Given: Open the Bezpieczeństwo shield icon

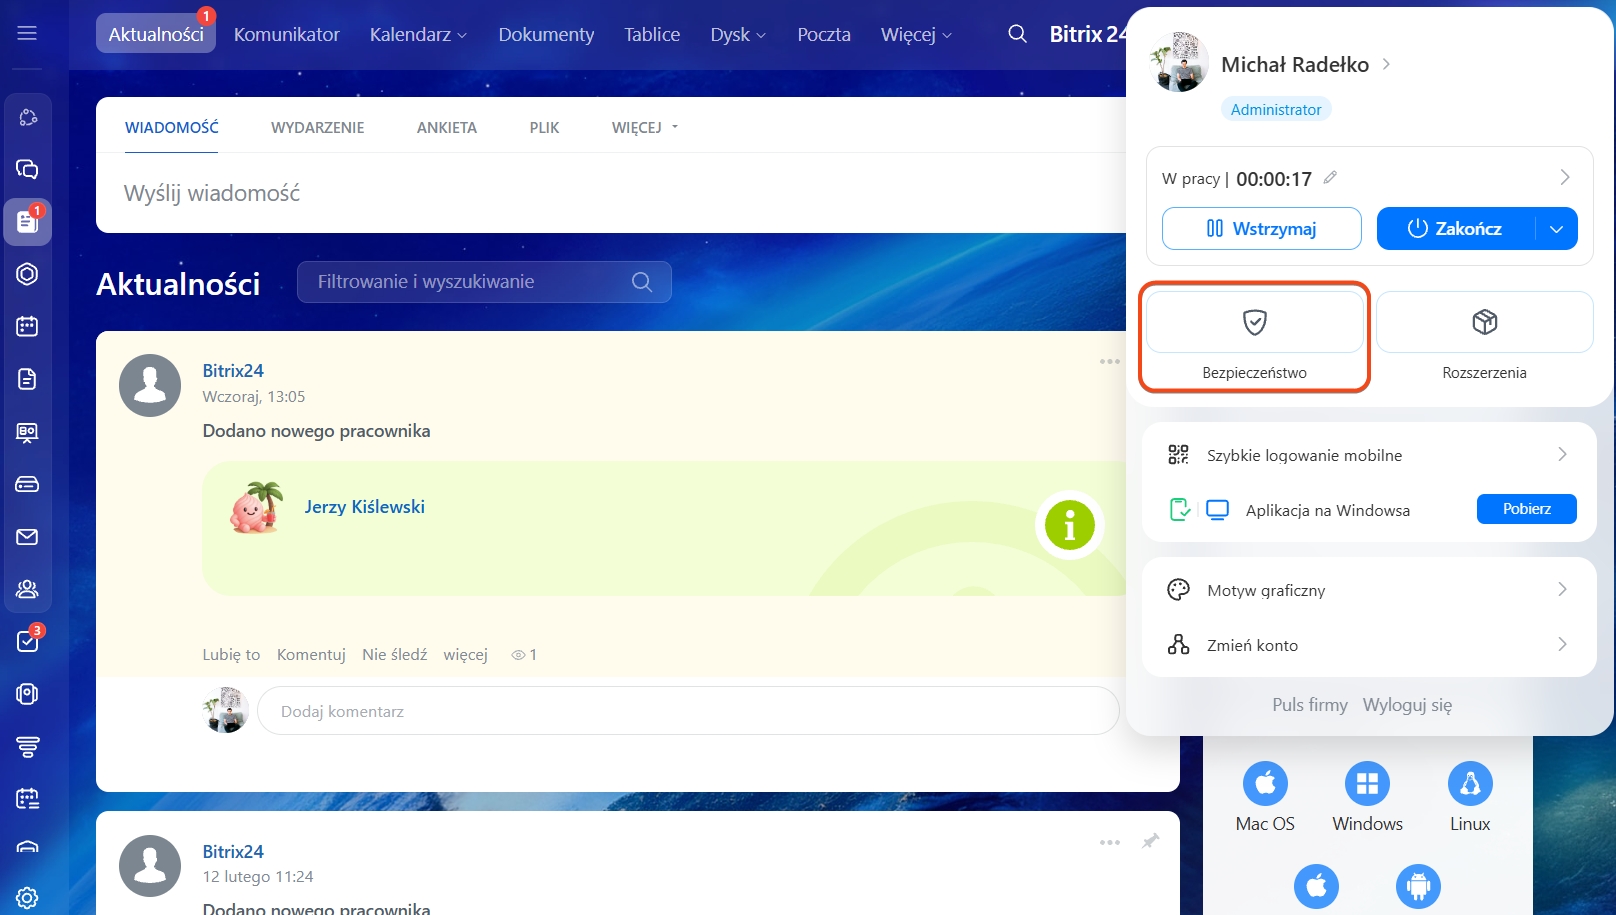Looking at the screenshot, I should pyautogui.click(x=1254, y=322).
